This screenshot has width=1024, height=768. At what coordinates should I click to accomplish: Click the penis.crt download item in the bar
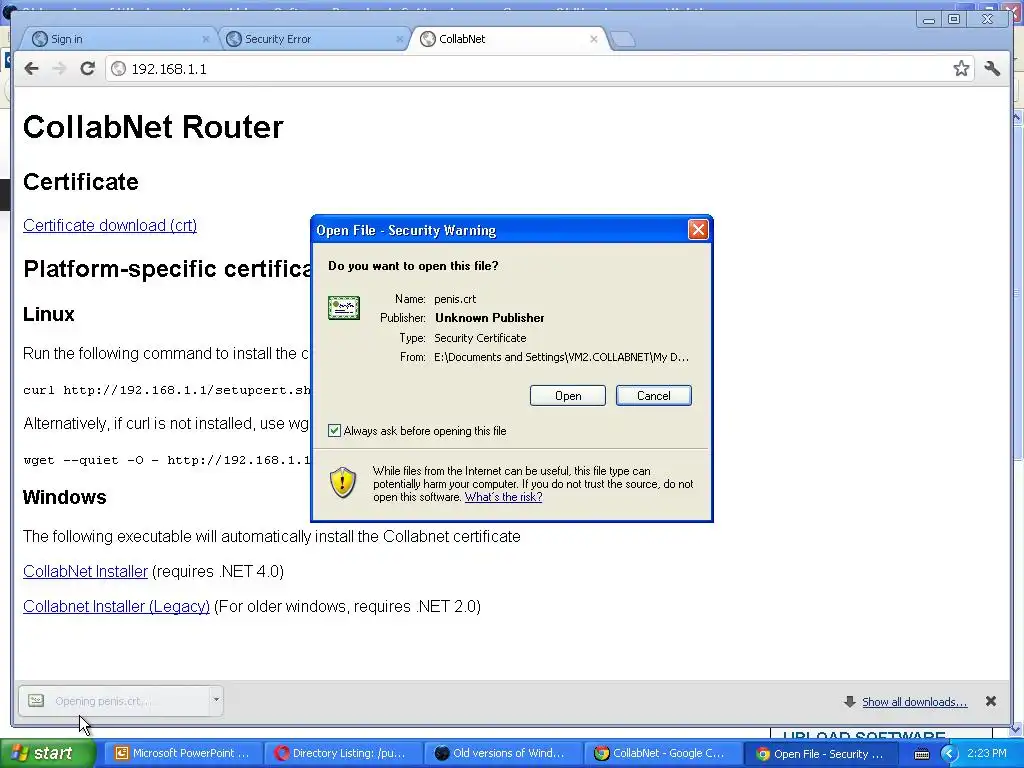[113, 701]
